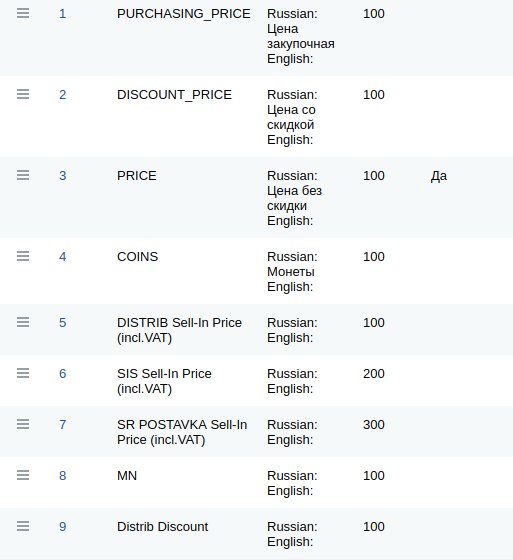Open the hamburger menu for PURCHASING_PRICE row
Viewport: 513px width, 560px height.
coord(23,14)
